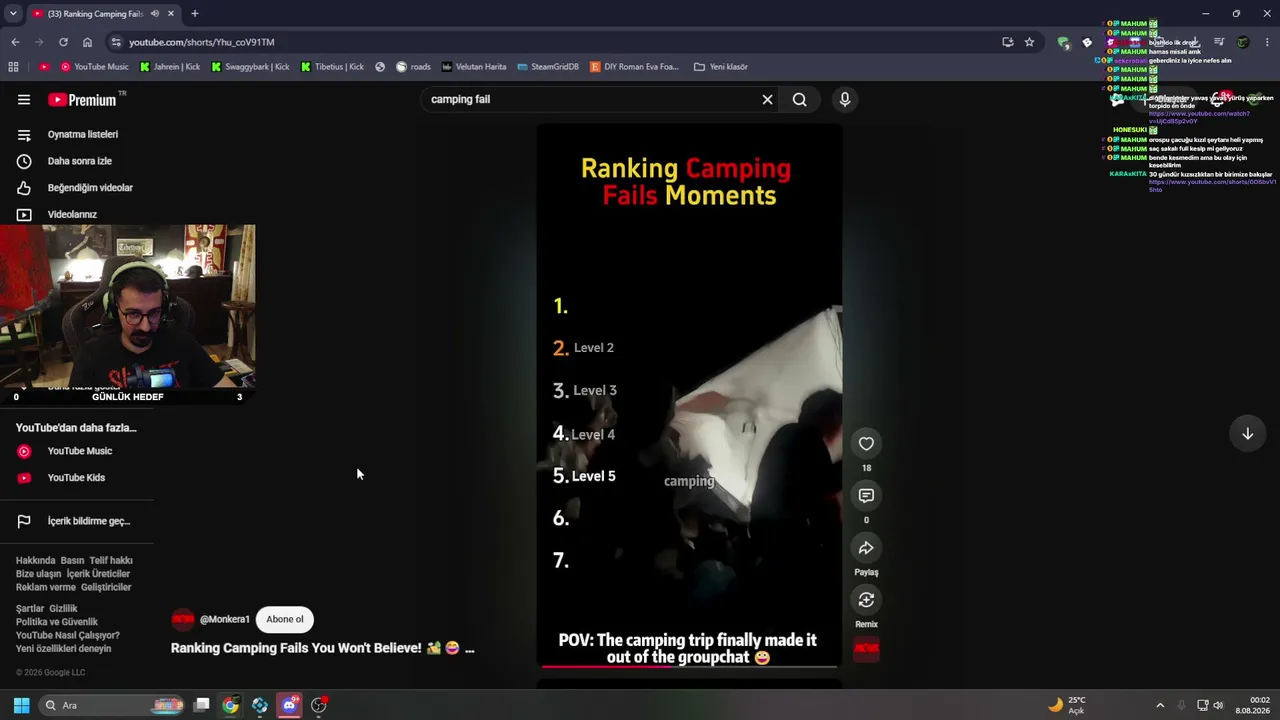Click the address bar URL
This screenshot has width=1280, height=720.
pyautogui.click(x=202, y=42)
